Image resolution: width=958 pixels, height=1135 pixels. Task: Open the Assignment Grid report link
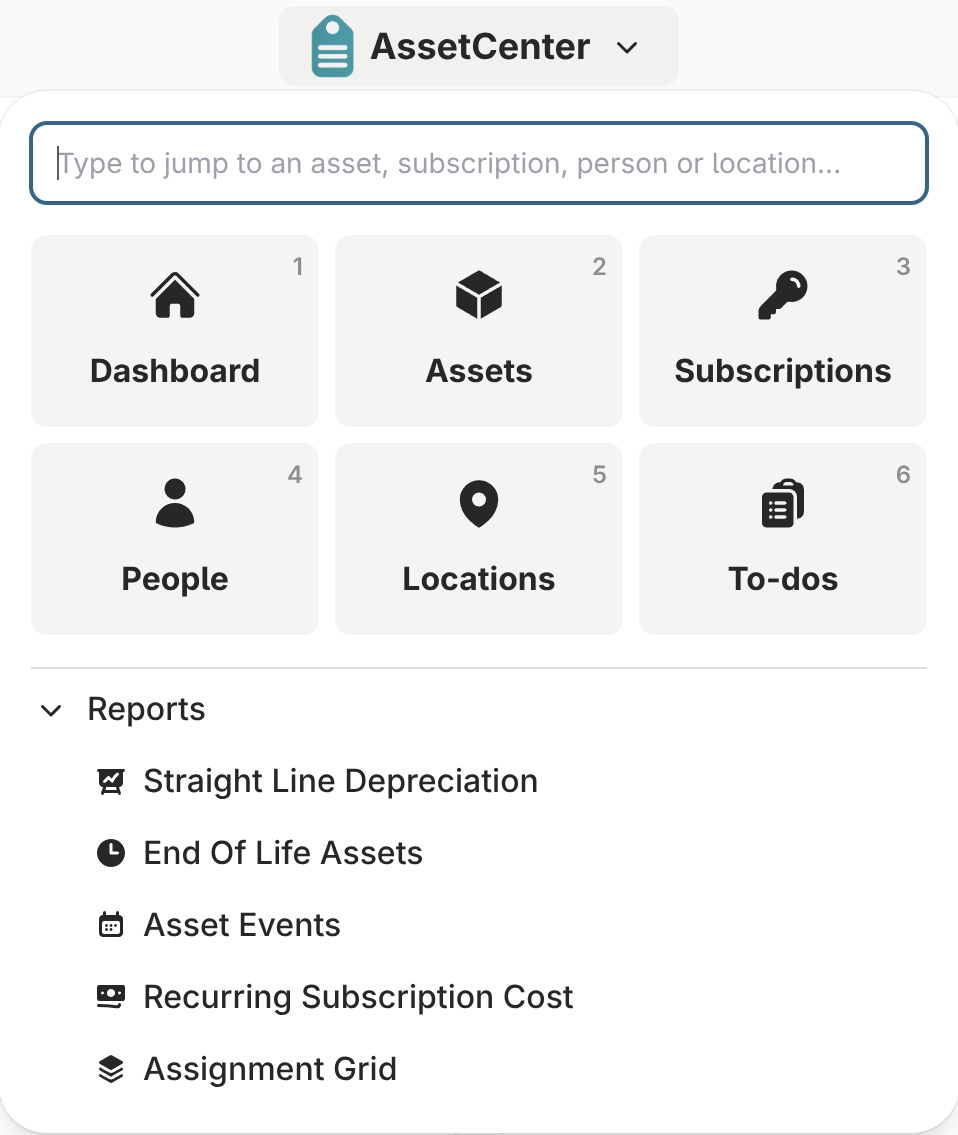click(x=270, y=1069)
